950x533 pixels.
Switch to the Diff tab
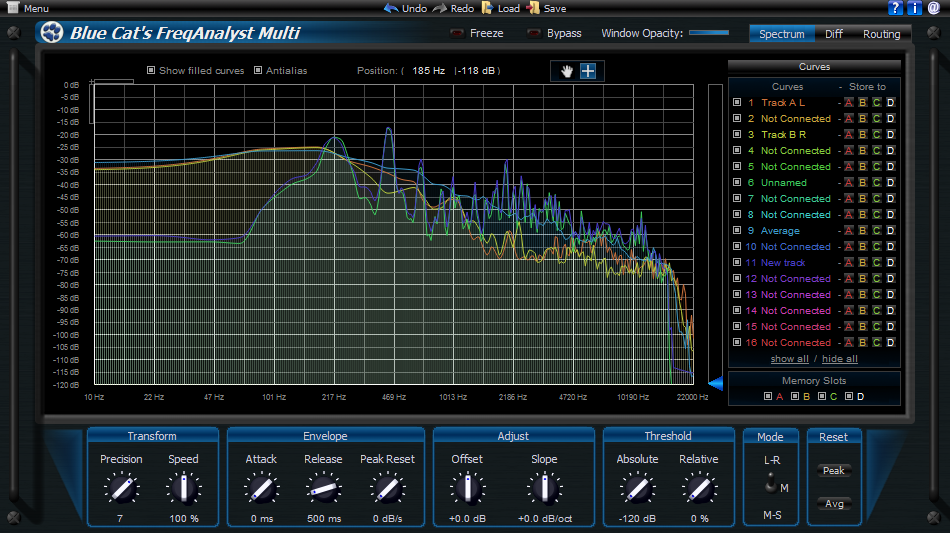pos(833,34)
